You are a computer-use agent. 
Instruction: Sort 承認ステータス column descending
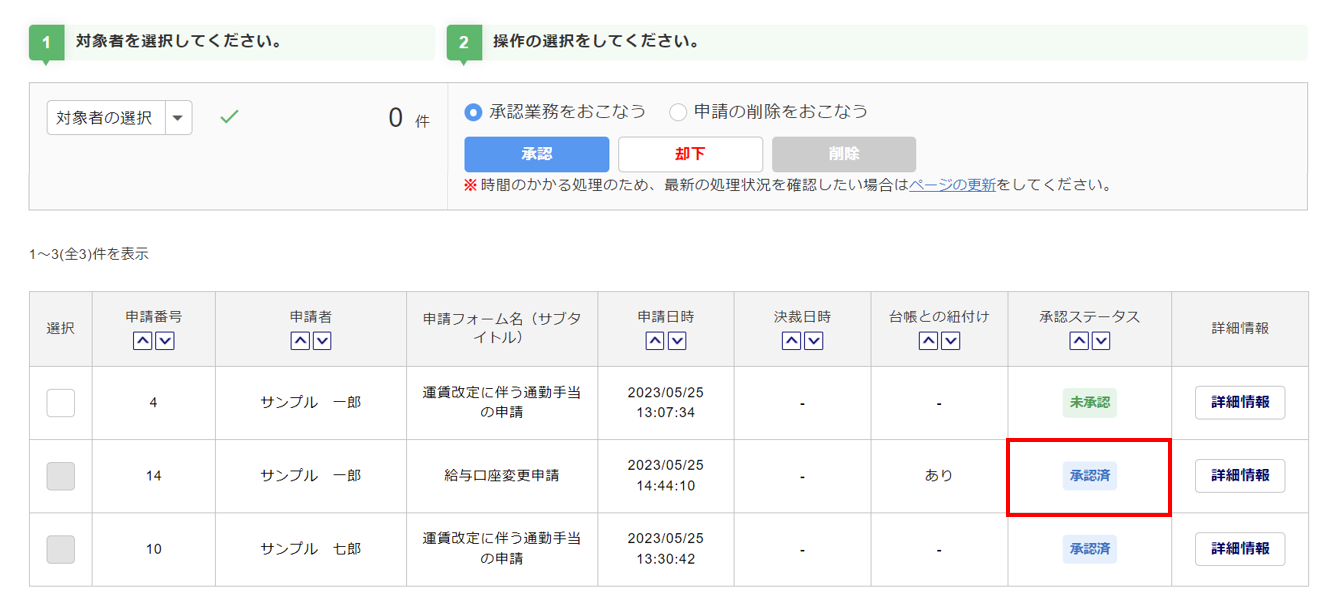point(1101,341)
